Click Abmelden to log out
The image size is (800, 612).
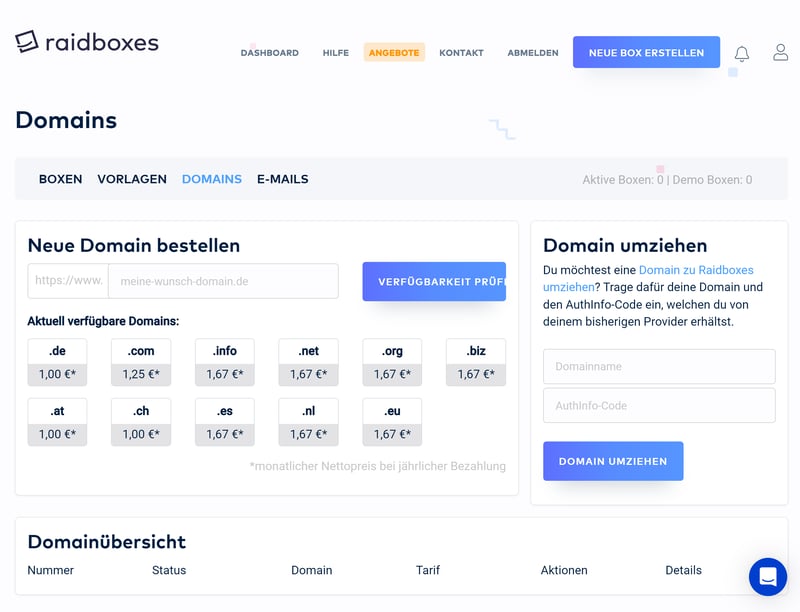533,53
